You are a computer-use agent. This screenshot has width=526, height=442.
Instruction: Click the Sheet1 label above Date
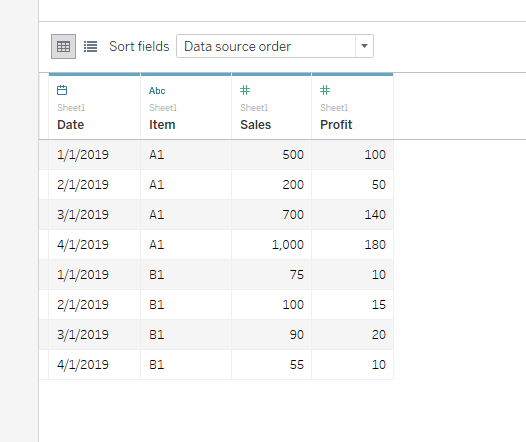tap(71, 108)
